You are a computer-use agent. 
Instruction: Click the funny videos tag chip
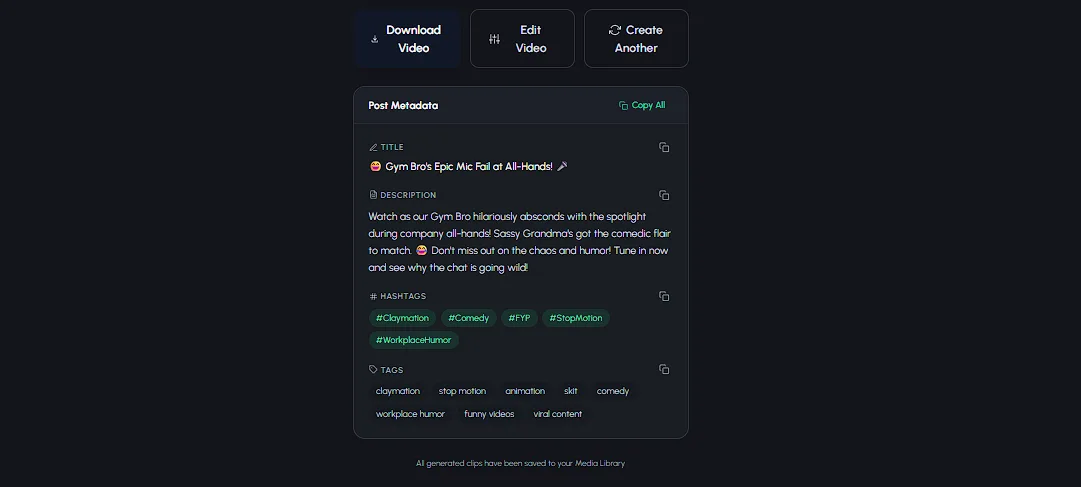[x=489, y=414]
